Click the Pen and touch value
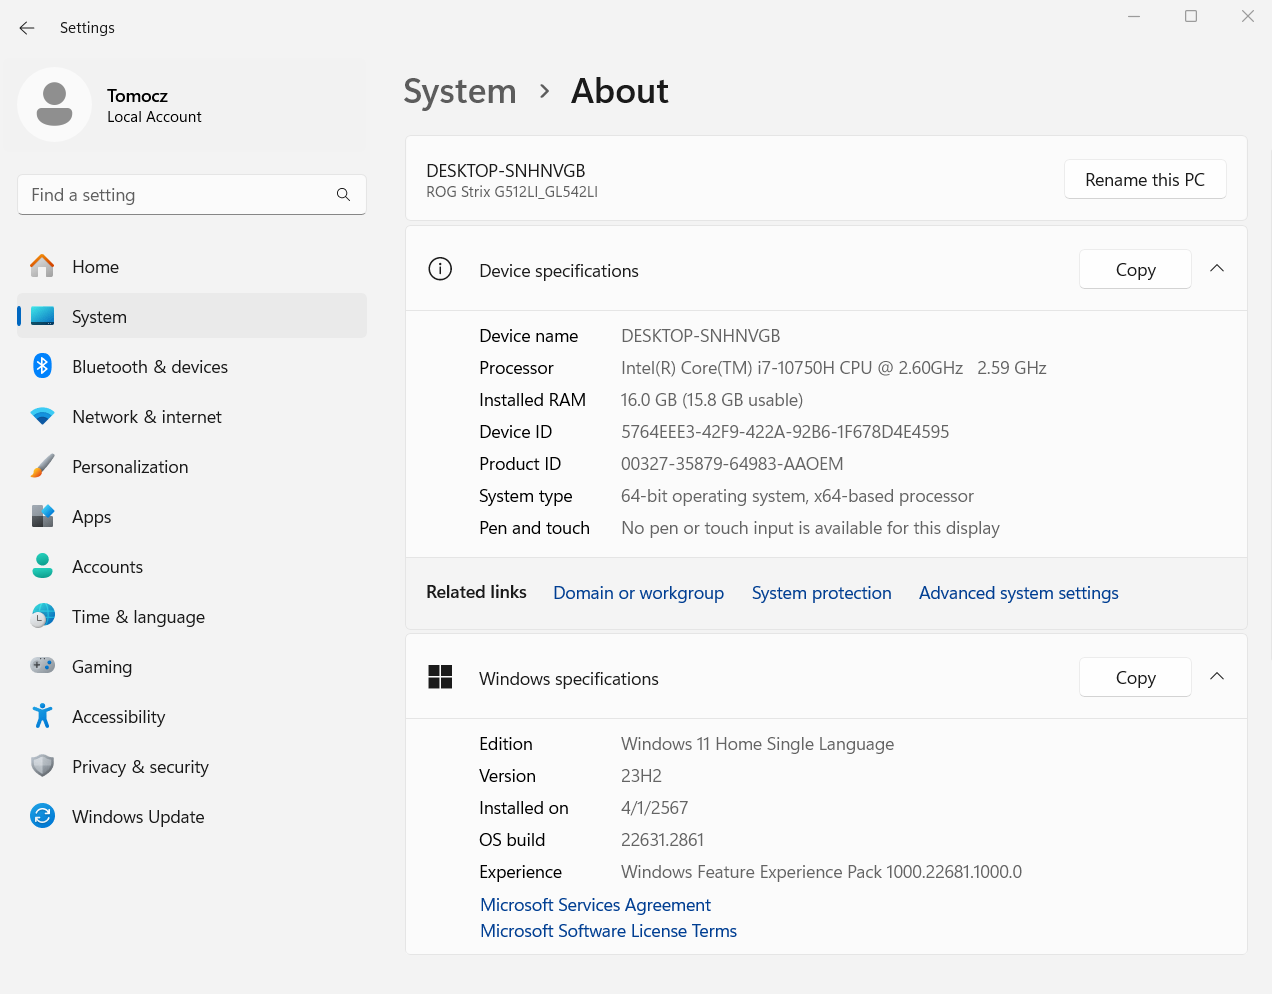1272x994 pixels. coord(810,528)
